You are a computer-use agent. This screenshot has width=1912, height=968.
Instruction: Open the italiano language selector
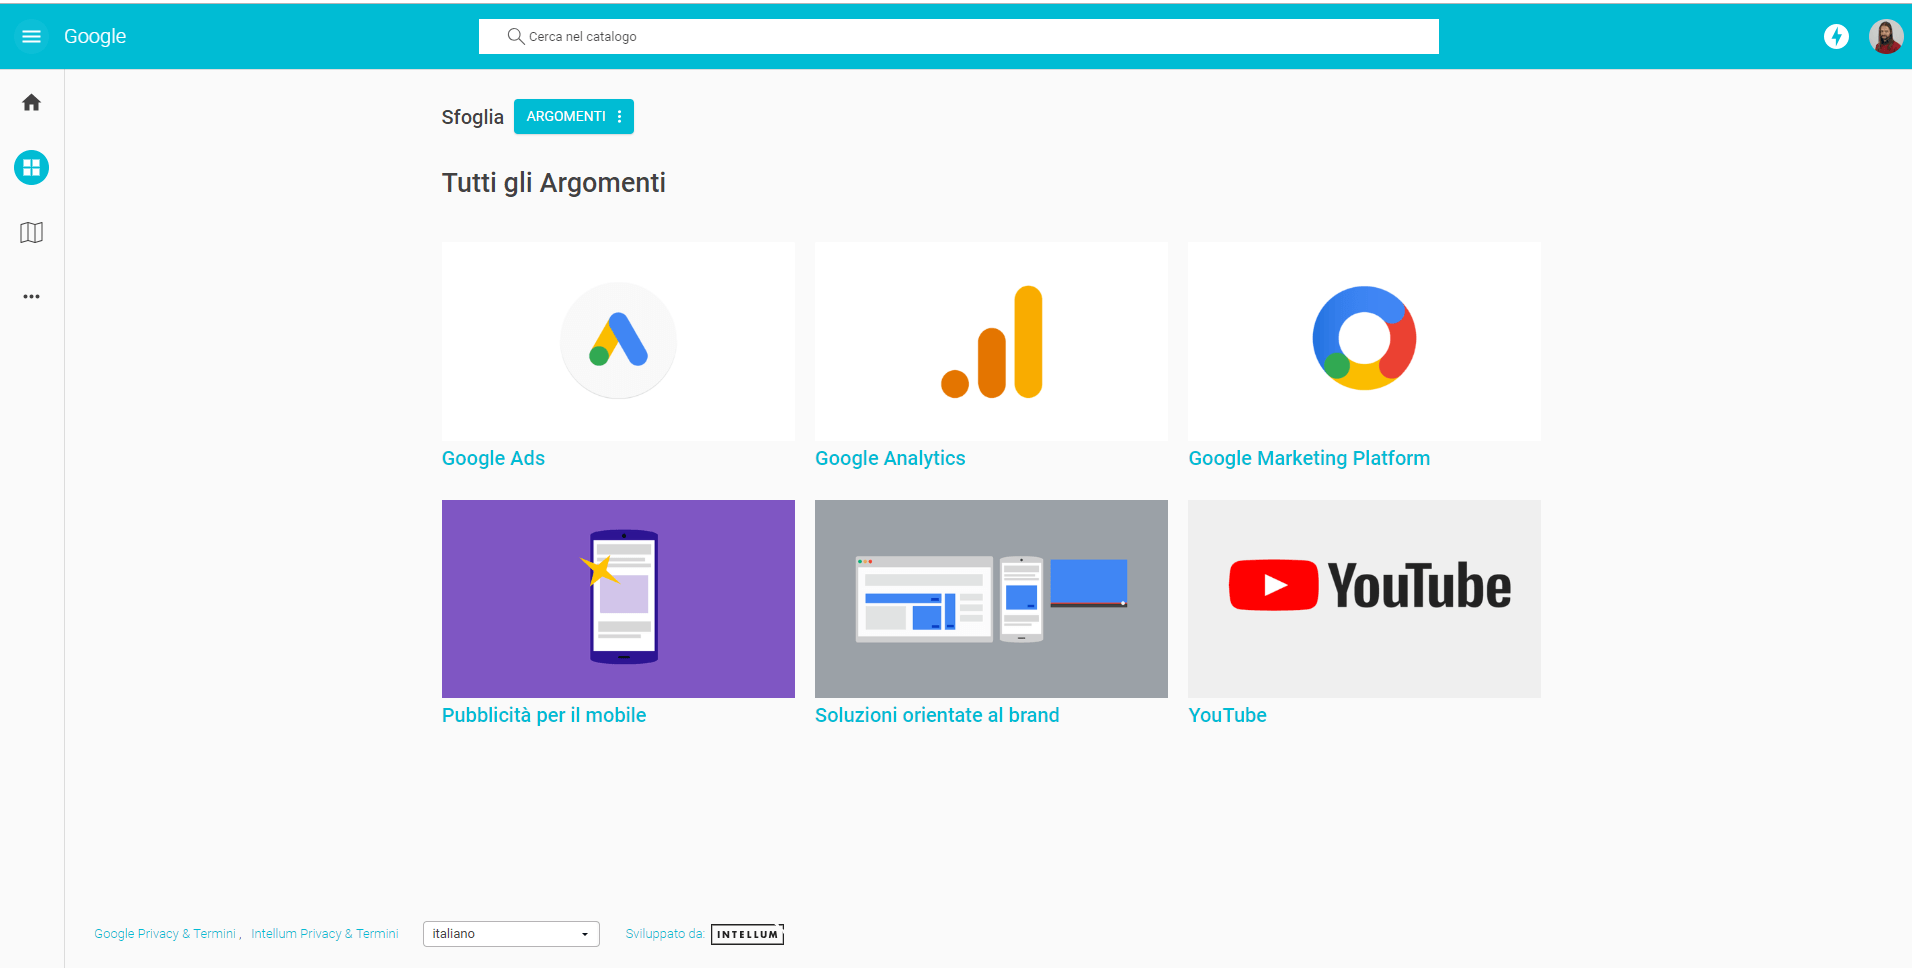(510, 934)
